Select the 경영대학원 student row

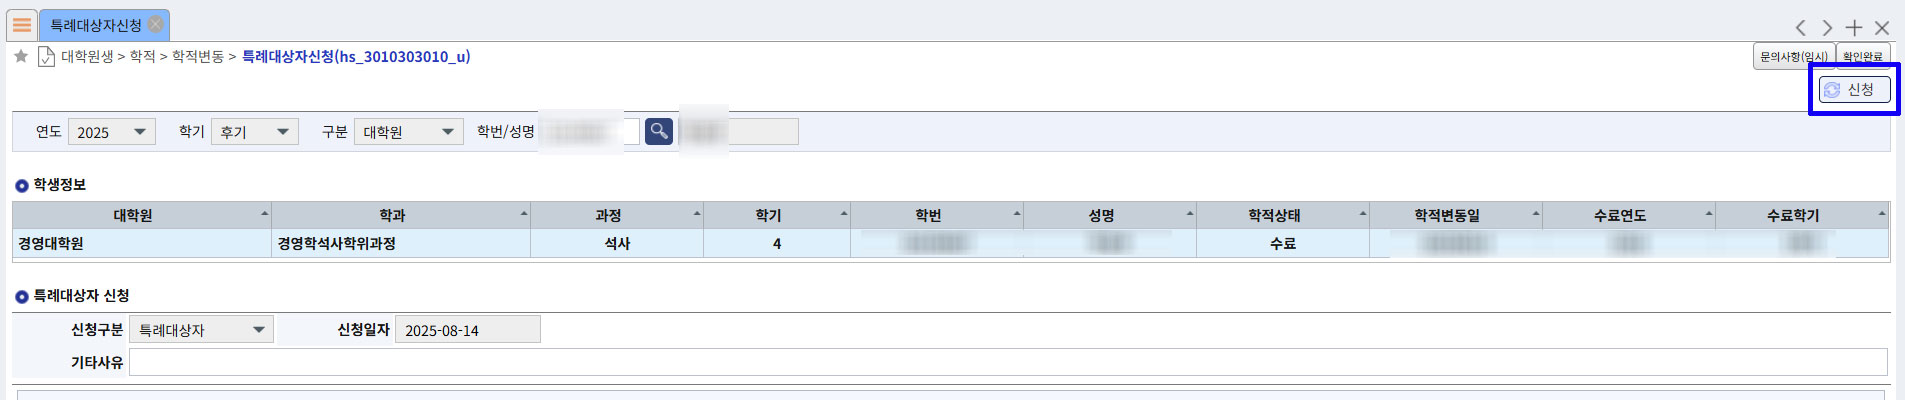point(140,243)
